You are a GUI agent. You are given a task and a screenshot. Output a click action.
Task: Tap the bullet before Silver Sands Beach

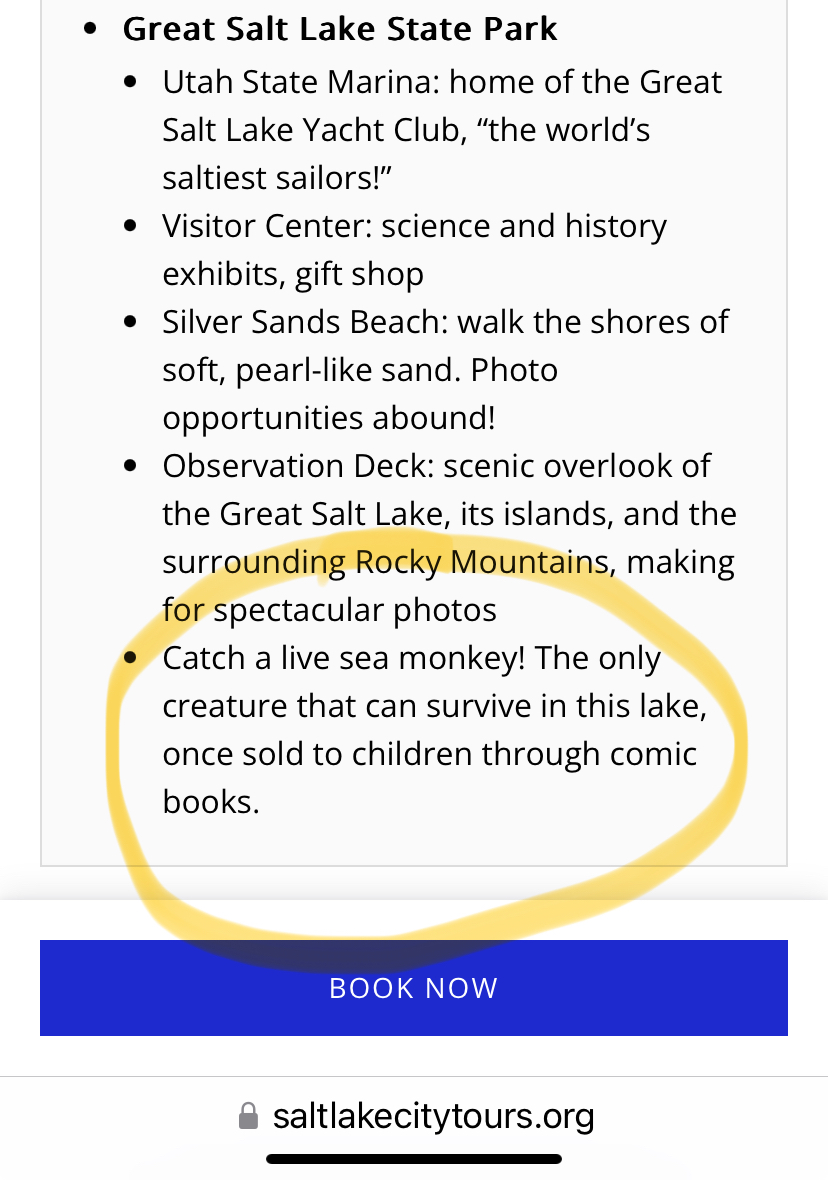[131, 322]
